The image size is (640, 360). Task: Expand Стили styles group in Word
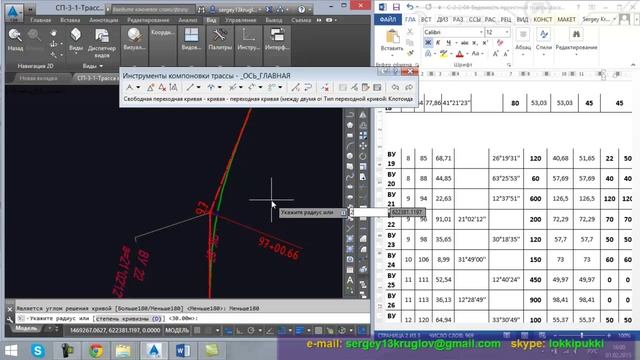click(544, 43)
